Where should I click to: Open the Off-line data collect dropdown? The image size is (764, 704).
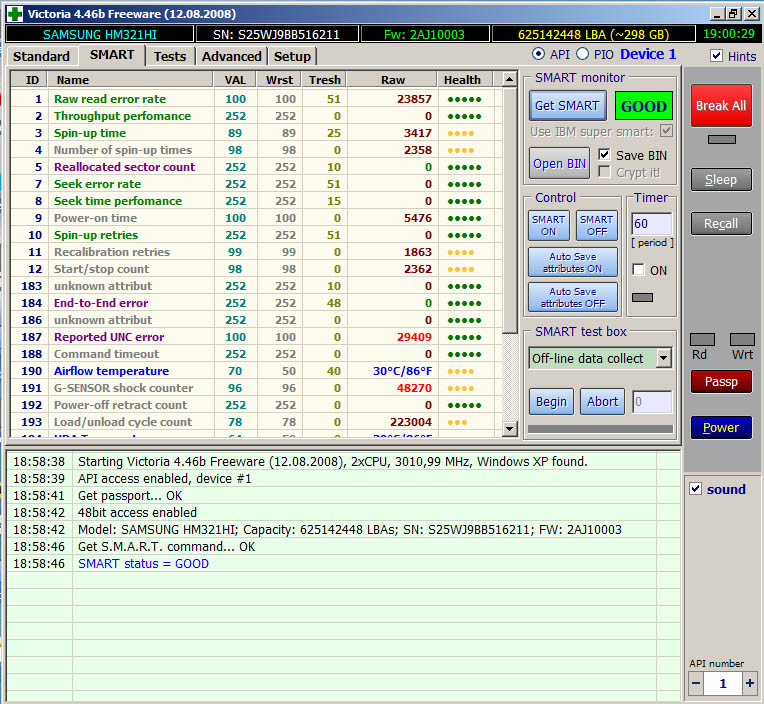click(663, 358)
